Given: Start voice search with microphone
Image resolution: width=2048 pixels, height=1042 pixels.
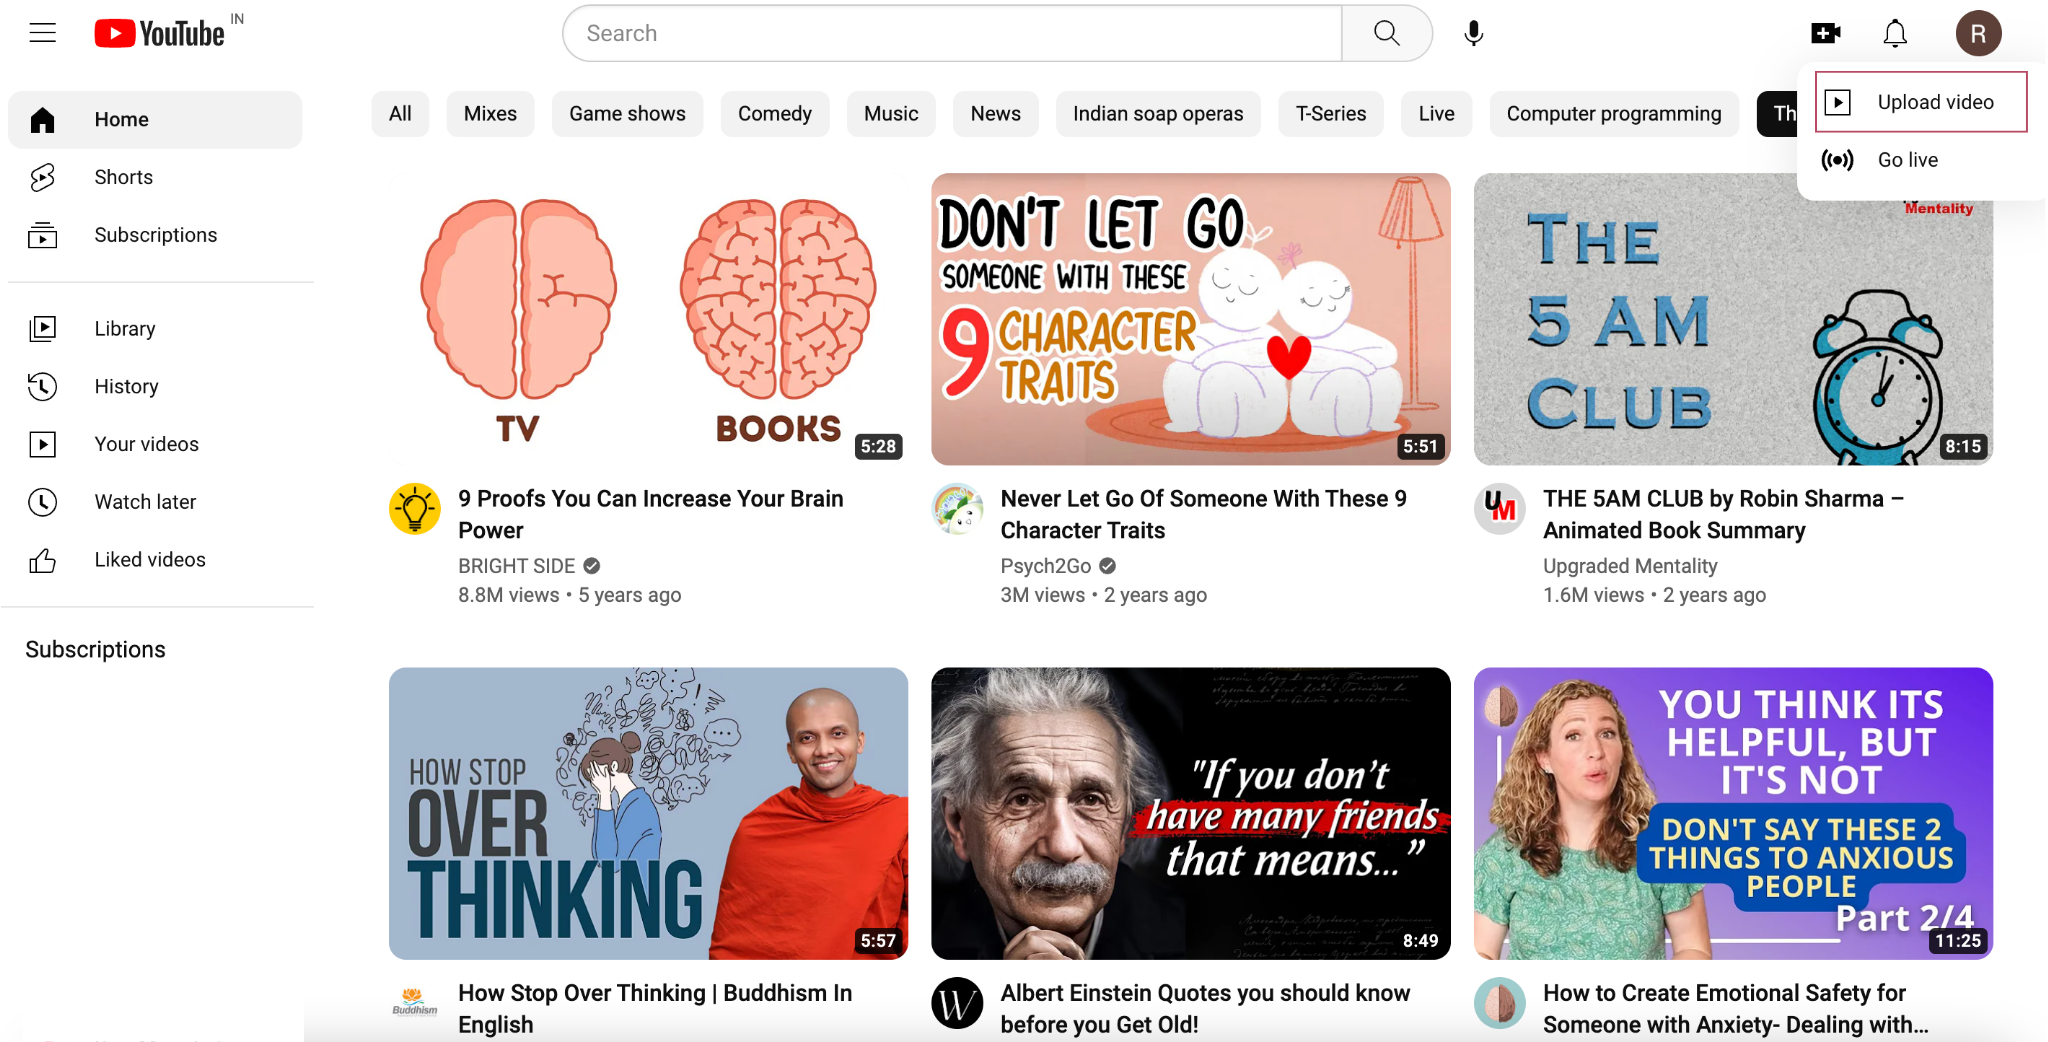Looking at the screenshot, I should click(1473, 33).
